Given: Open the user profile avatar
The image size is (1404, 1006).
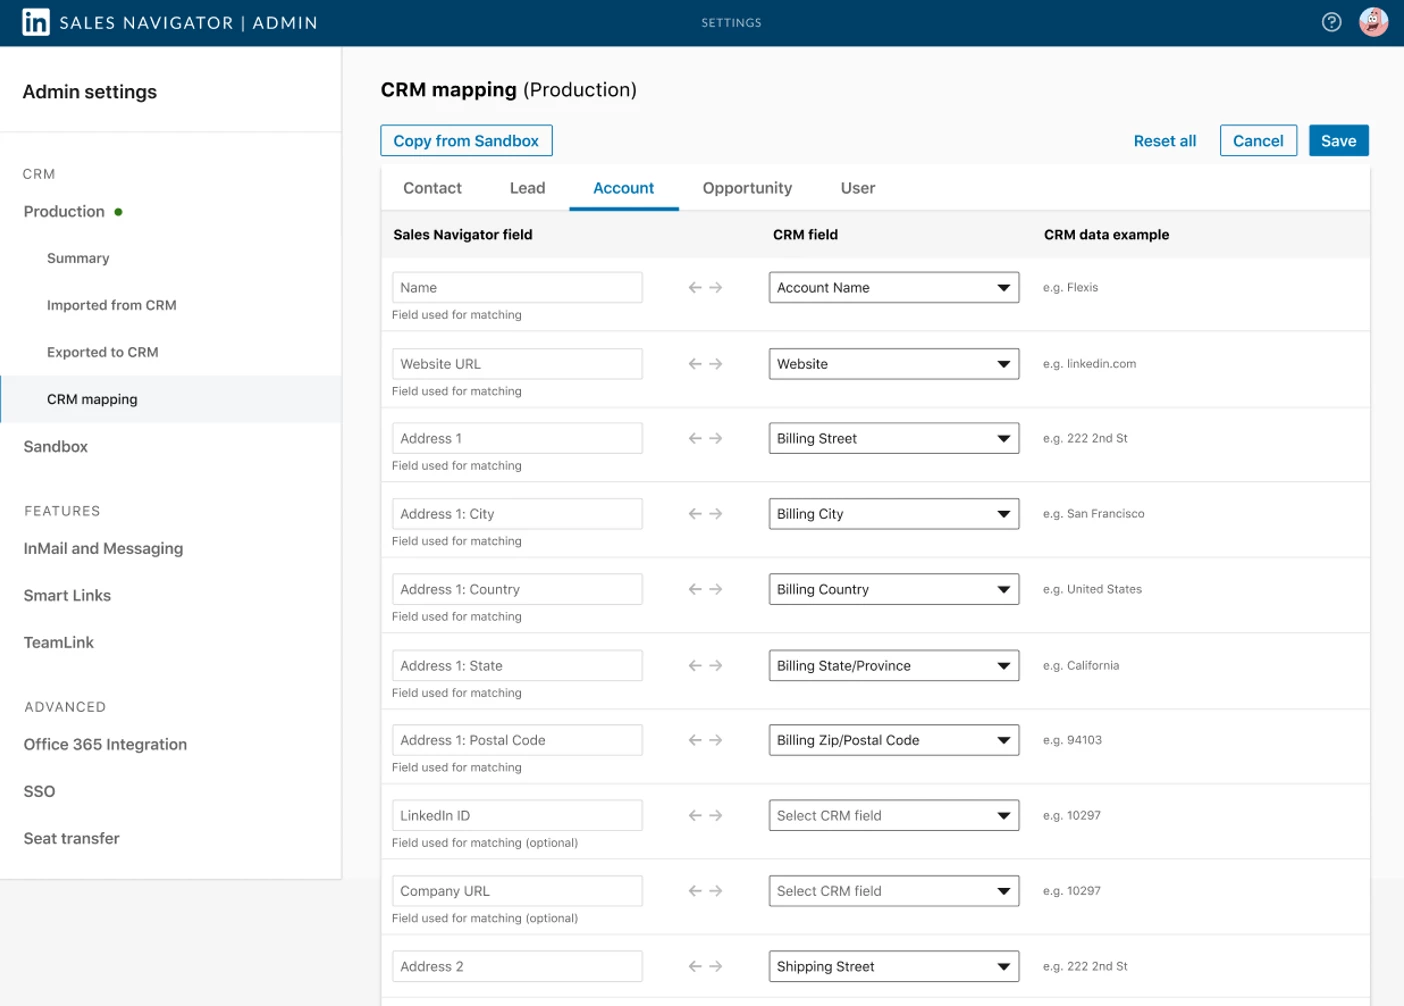Looking at the screenshot, I should (1373, 22).
